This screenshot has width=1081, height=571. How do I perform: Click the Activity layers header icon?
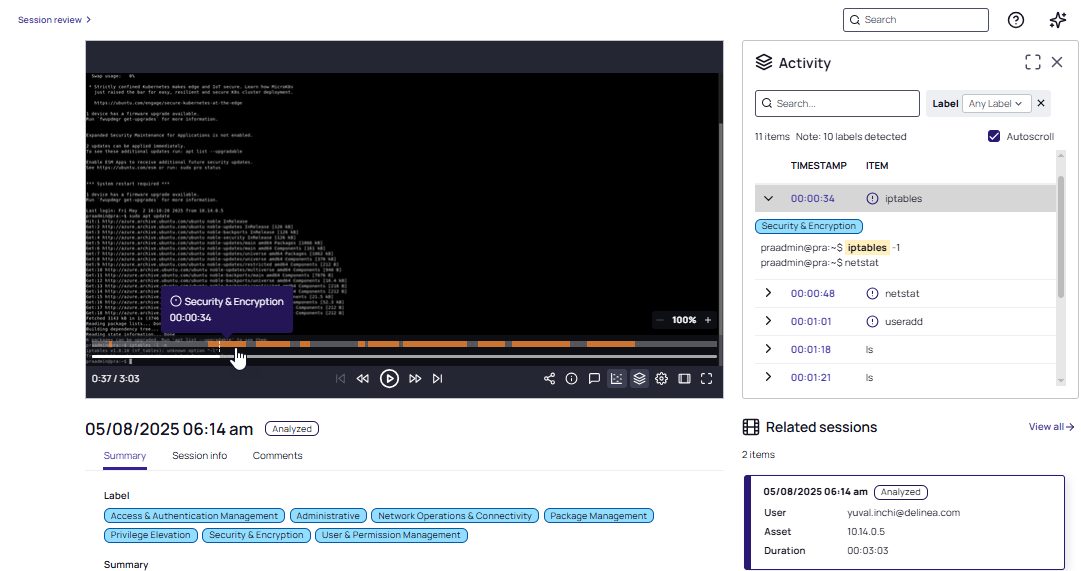click(764, 62)
